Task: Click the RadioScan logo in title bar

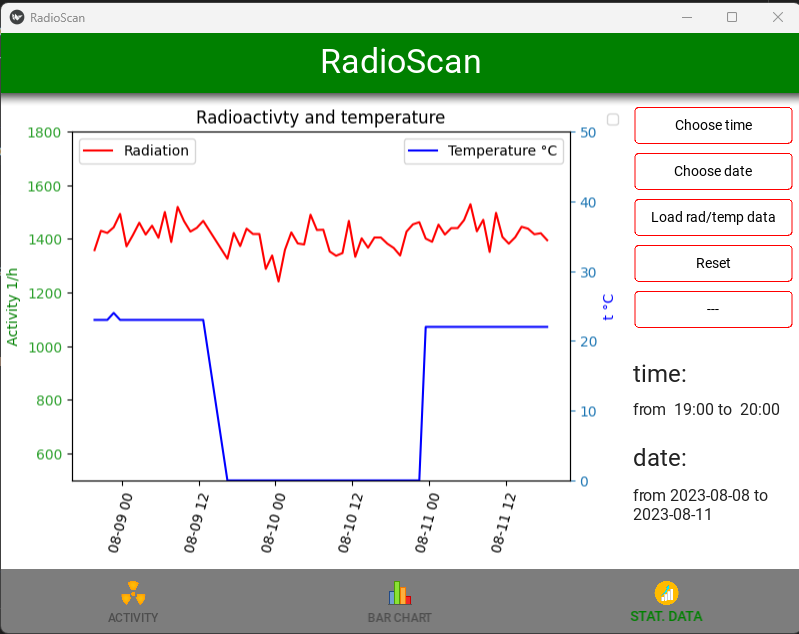Action: [x=17, y=17]
